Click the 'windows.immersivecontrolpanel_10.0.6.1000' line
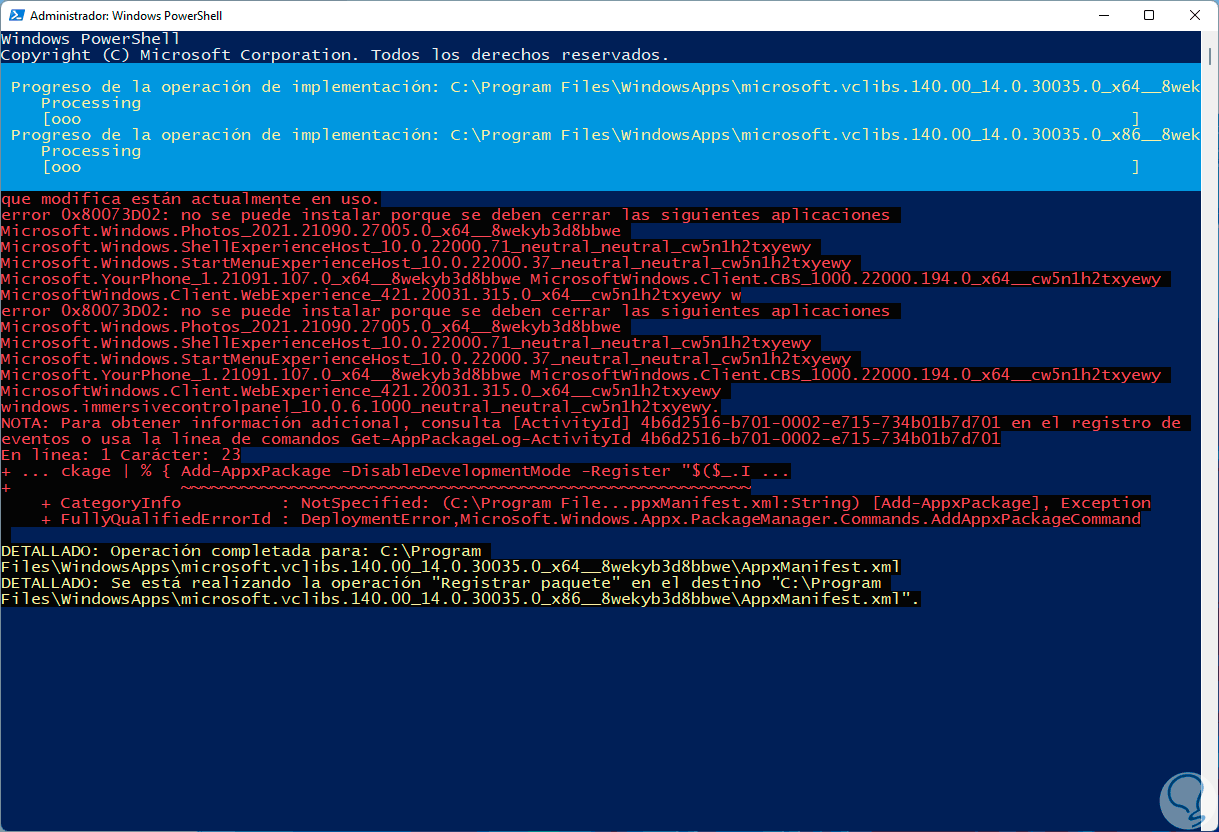The width and height of the screenshot is (1219, 832). pyautogui.click(x=360, y=407)
